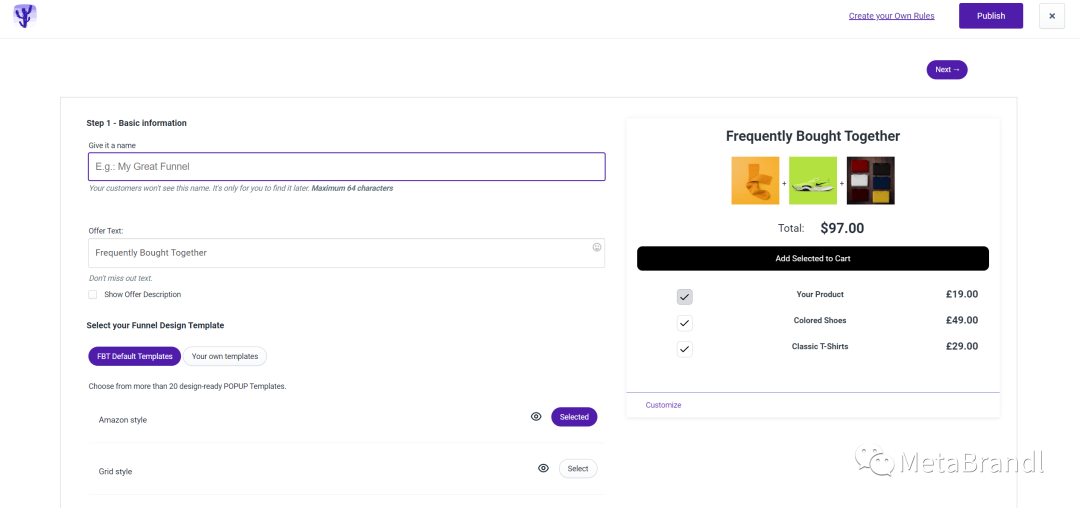This screenshot has width=1080, height=508.
Task: Click the green sneaker product image
Action: pos(813,181)
